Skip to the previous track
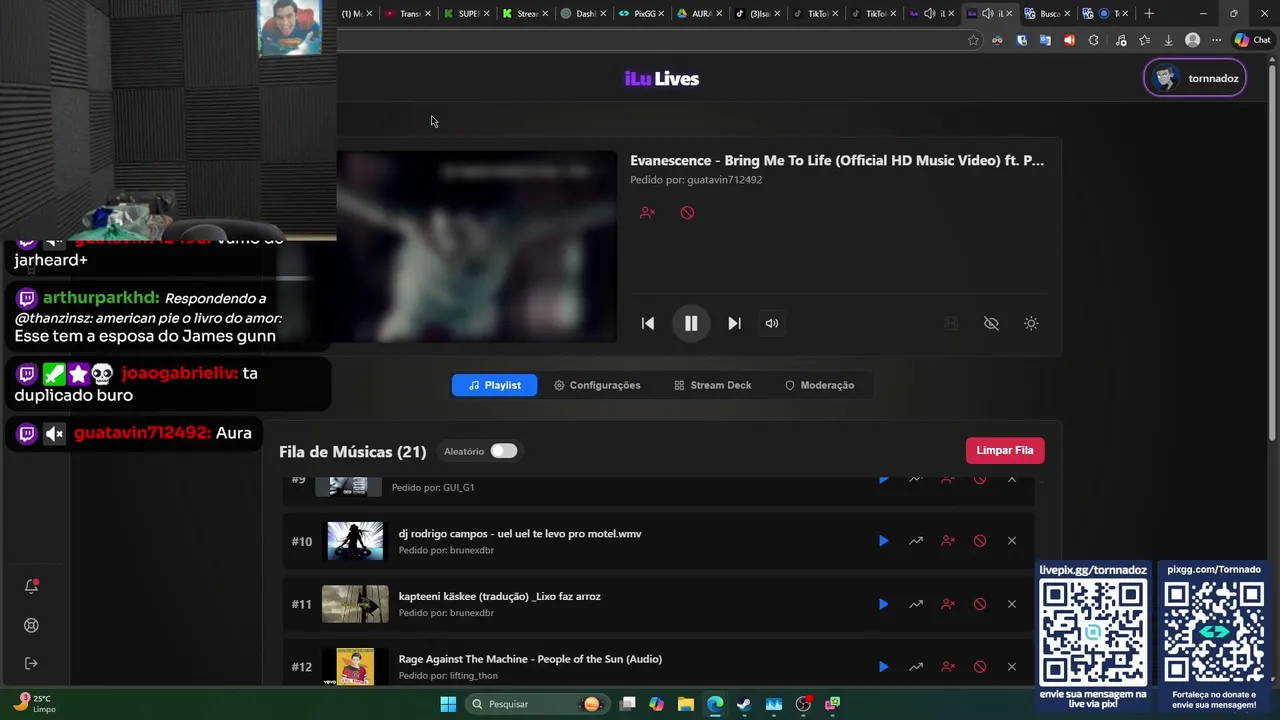Image resolution: width=1280 pixels, height=720 pixels. click(x=648, y=323)
